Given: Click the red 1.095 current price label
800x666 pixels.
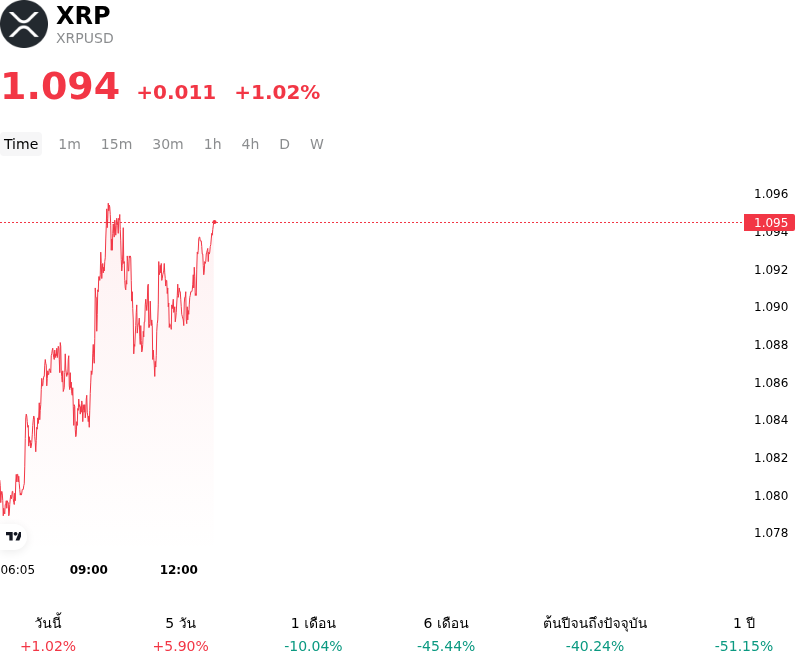Looking at the screenshot, I should pos(769,223).
